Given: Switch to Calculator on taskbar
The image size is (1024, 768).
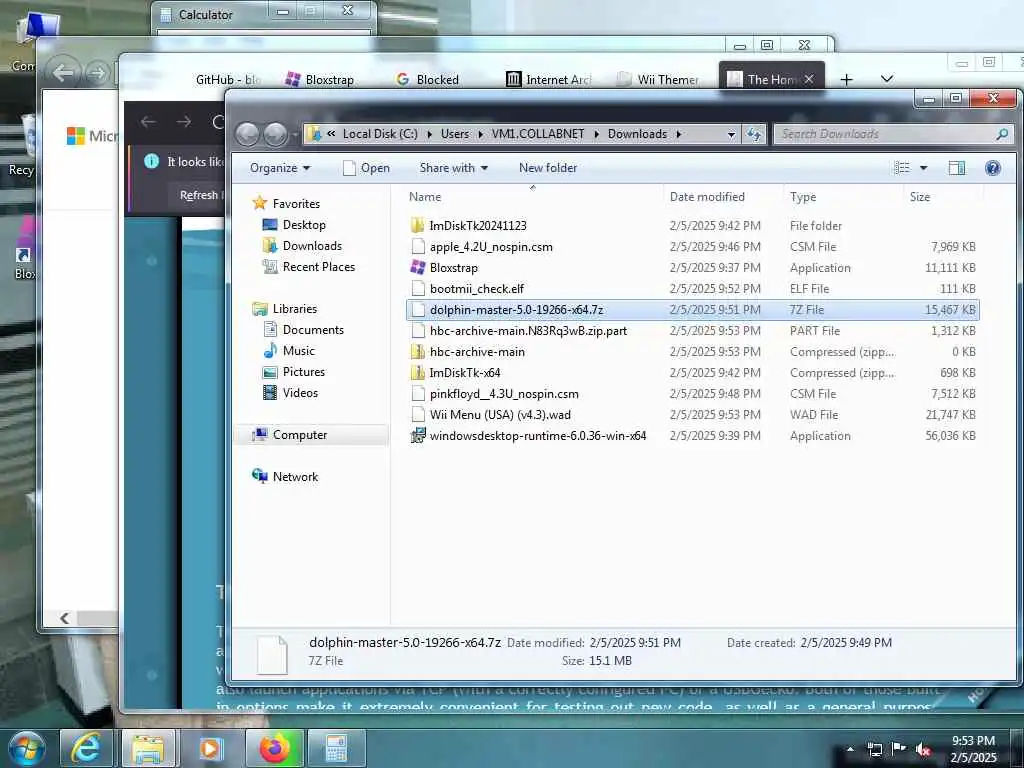Looking at the screenshot, I should (336, 748).
